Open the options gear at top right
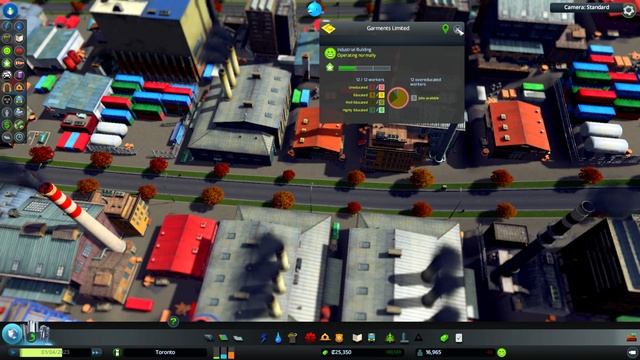The image size is (640, 360). 629,10
